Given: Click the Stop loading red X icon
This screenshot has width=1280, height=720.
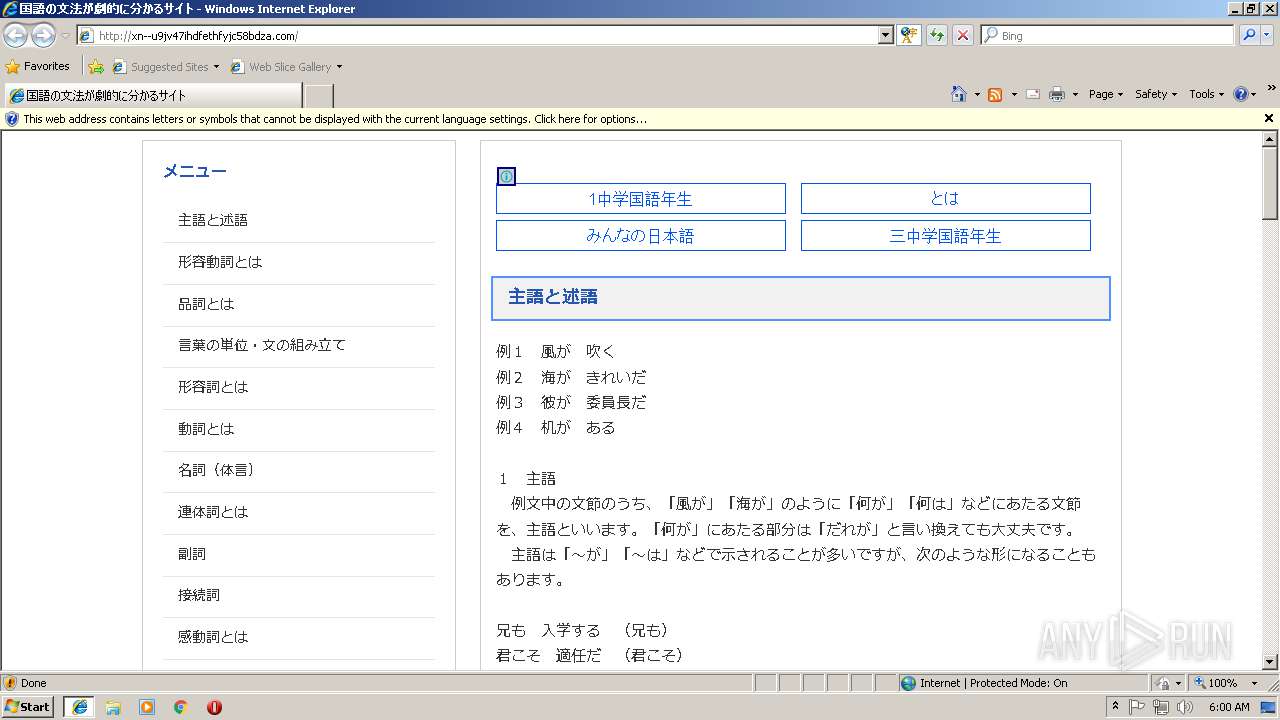Looking at the screenshot, I should pyautogui.click(x=962, y=35).
